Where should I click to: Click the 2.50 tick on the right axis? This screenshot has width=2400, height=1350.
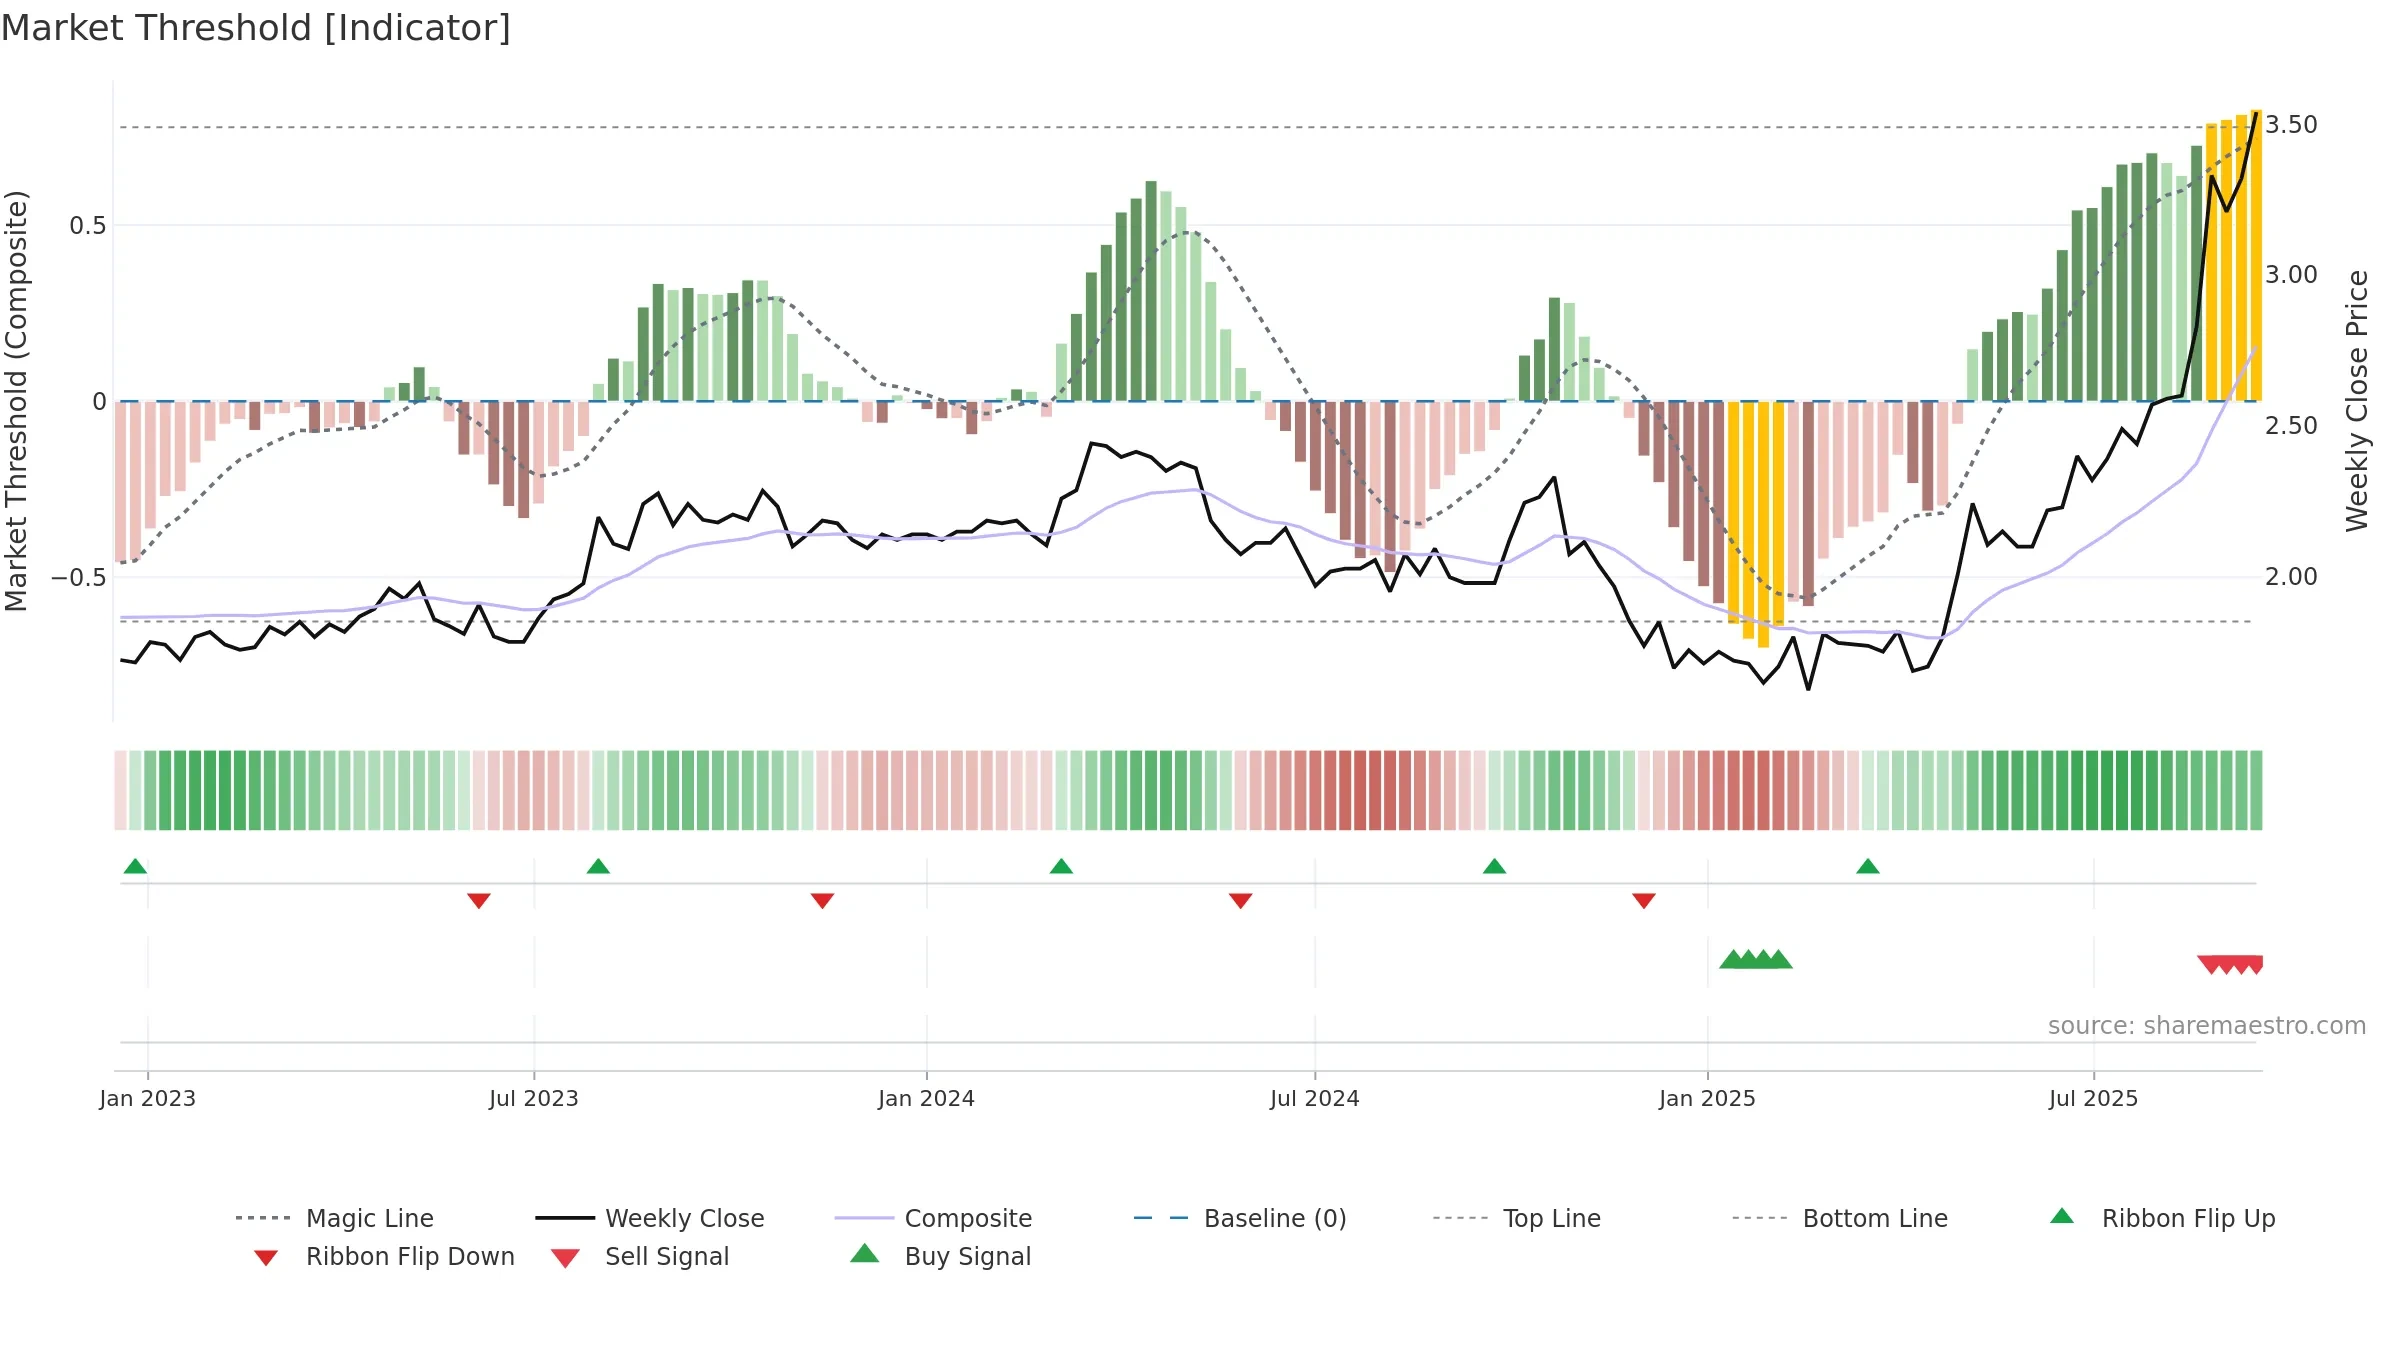[x=2291, y=426]
